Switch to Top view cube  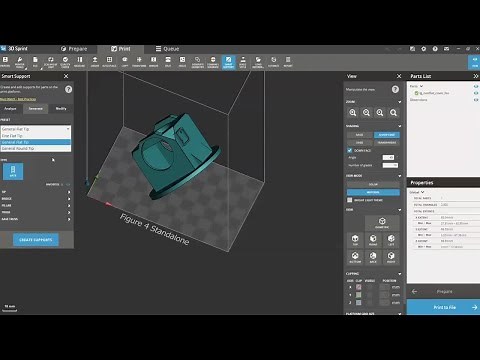[355, 240]
